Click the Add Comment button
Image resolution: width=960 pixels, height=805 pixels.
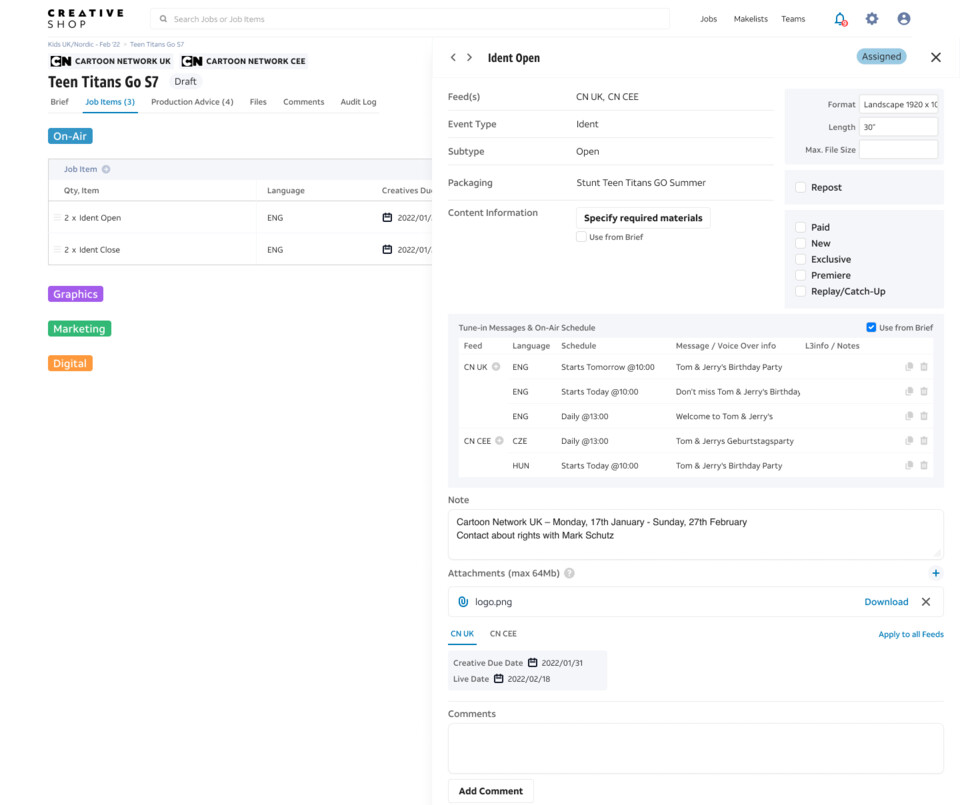(491, 791)
